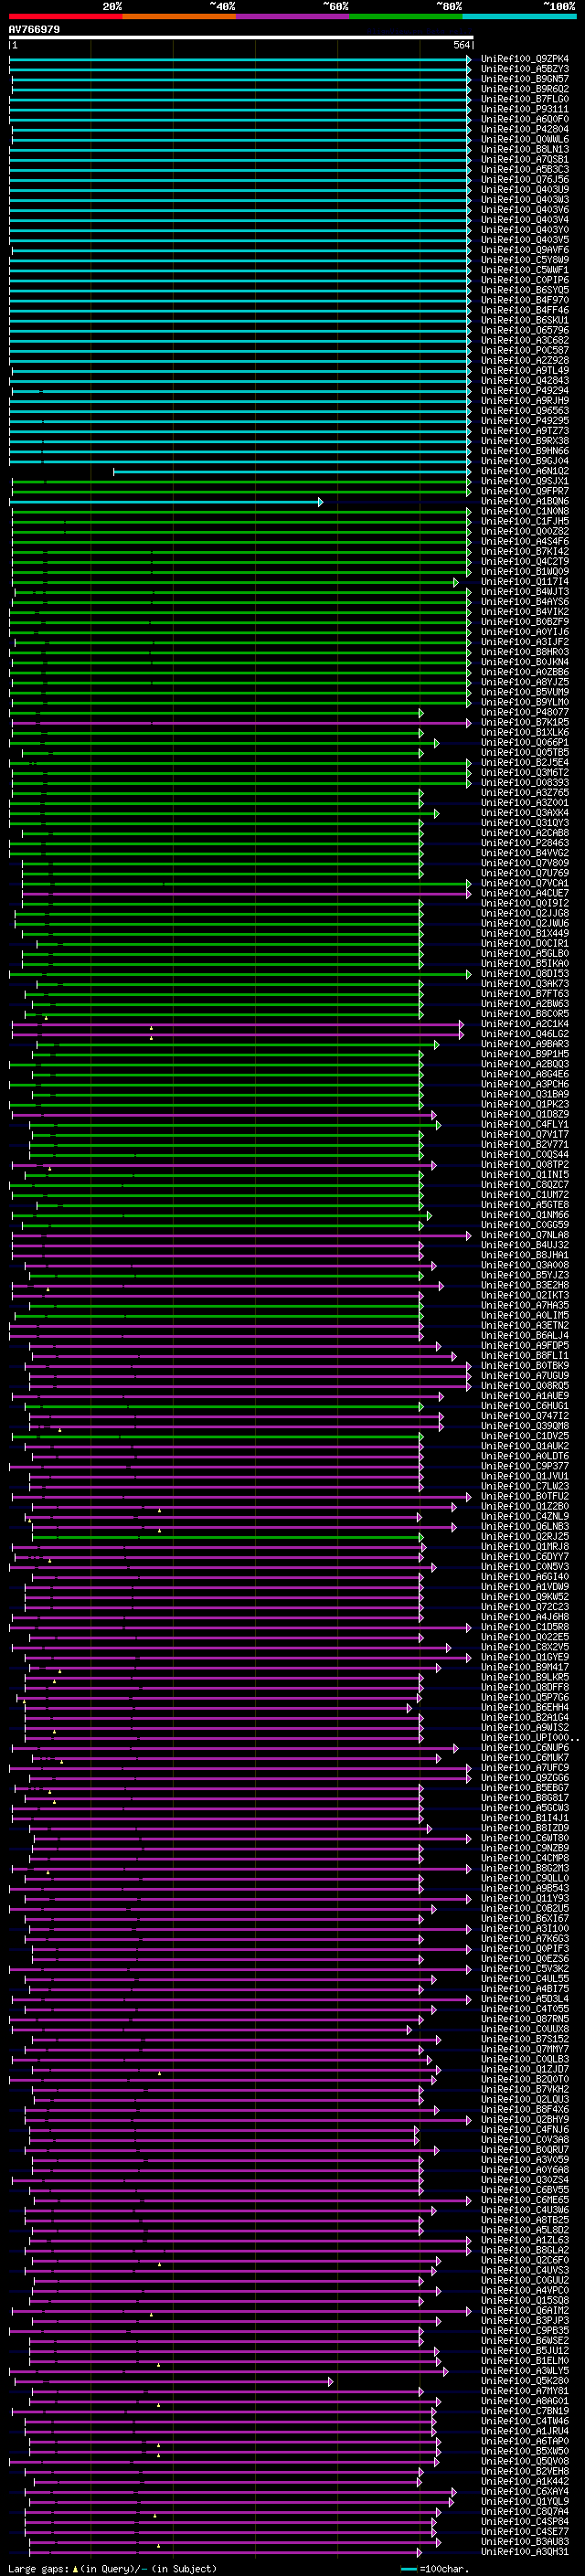The height and width of the screenshot is (2576, 585).
Task: Select the UniRef100_Q117I4 label
Action: click(525, 582)
